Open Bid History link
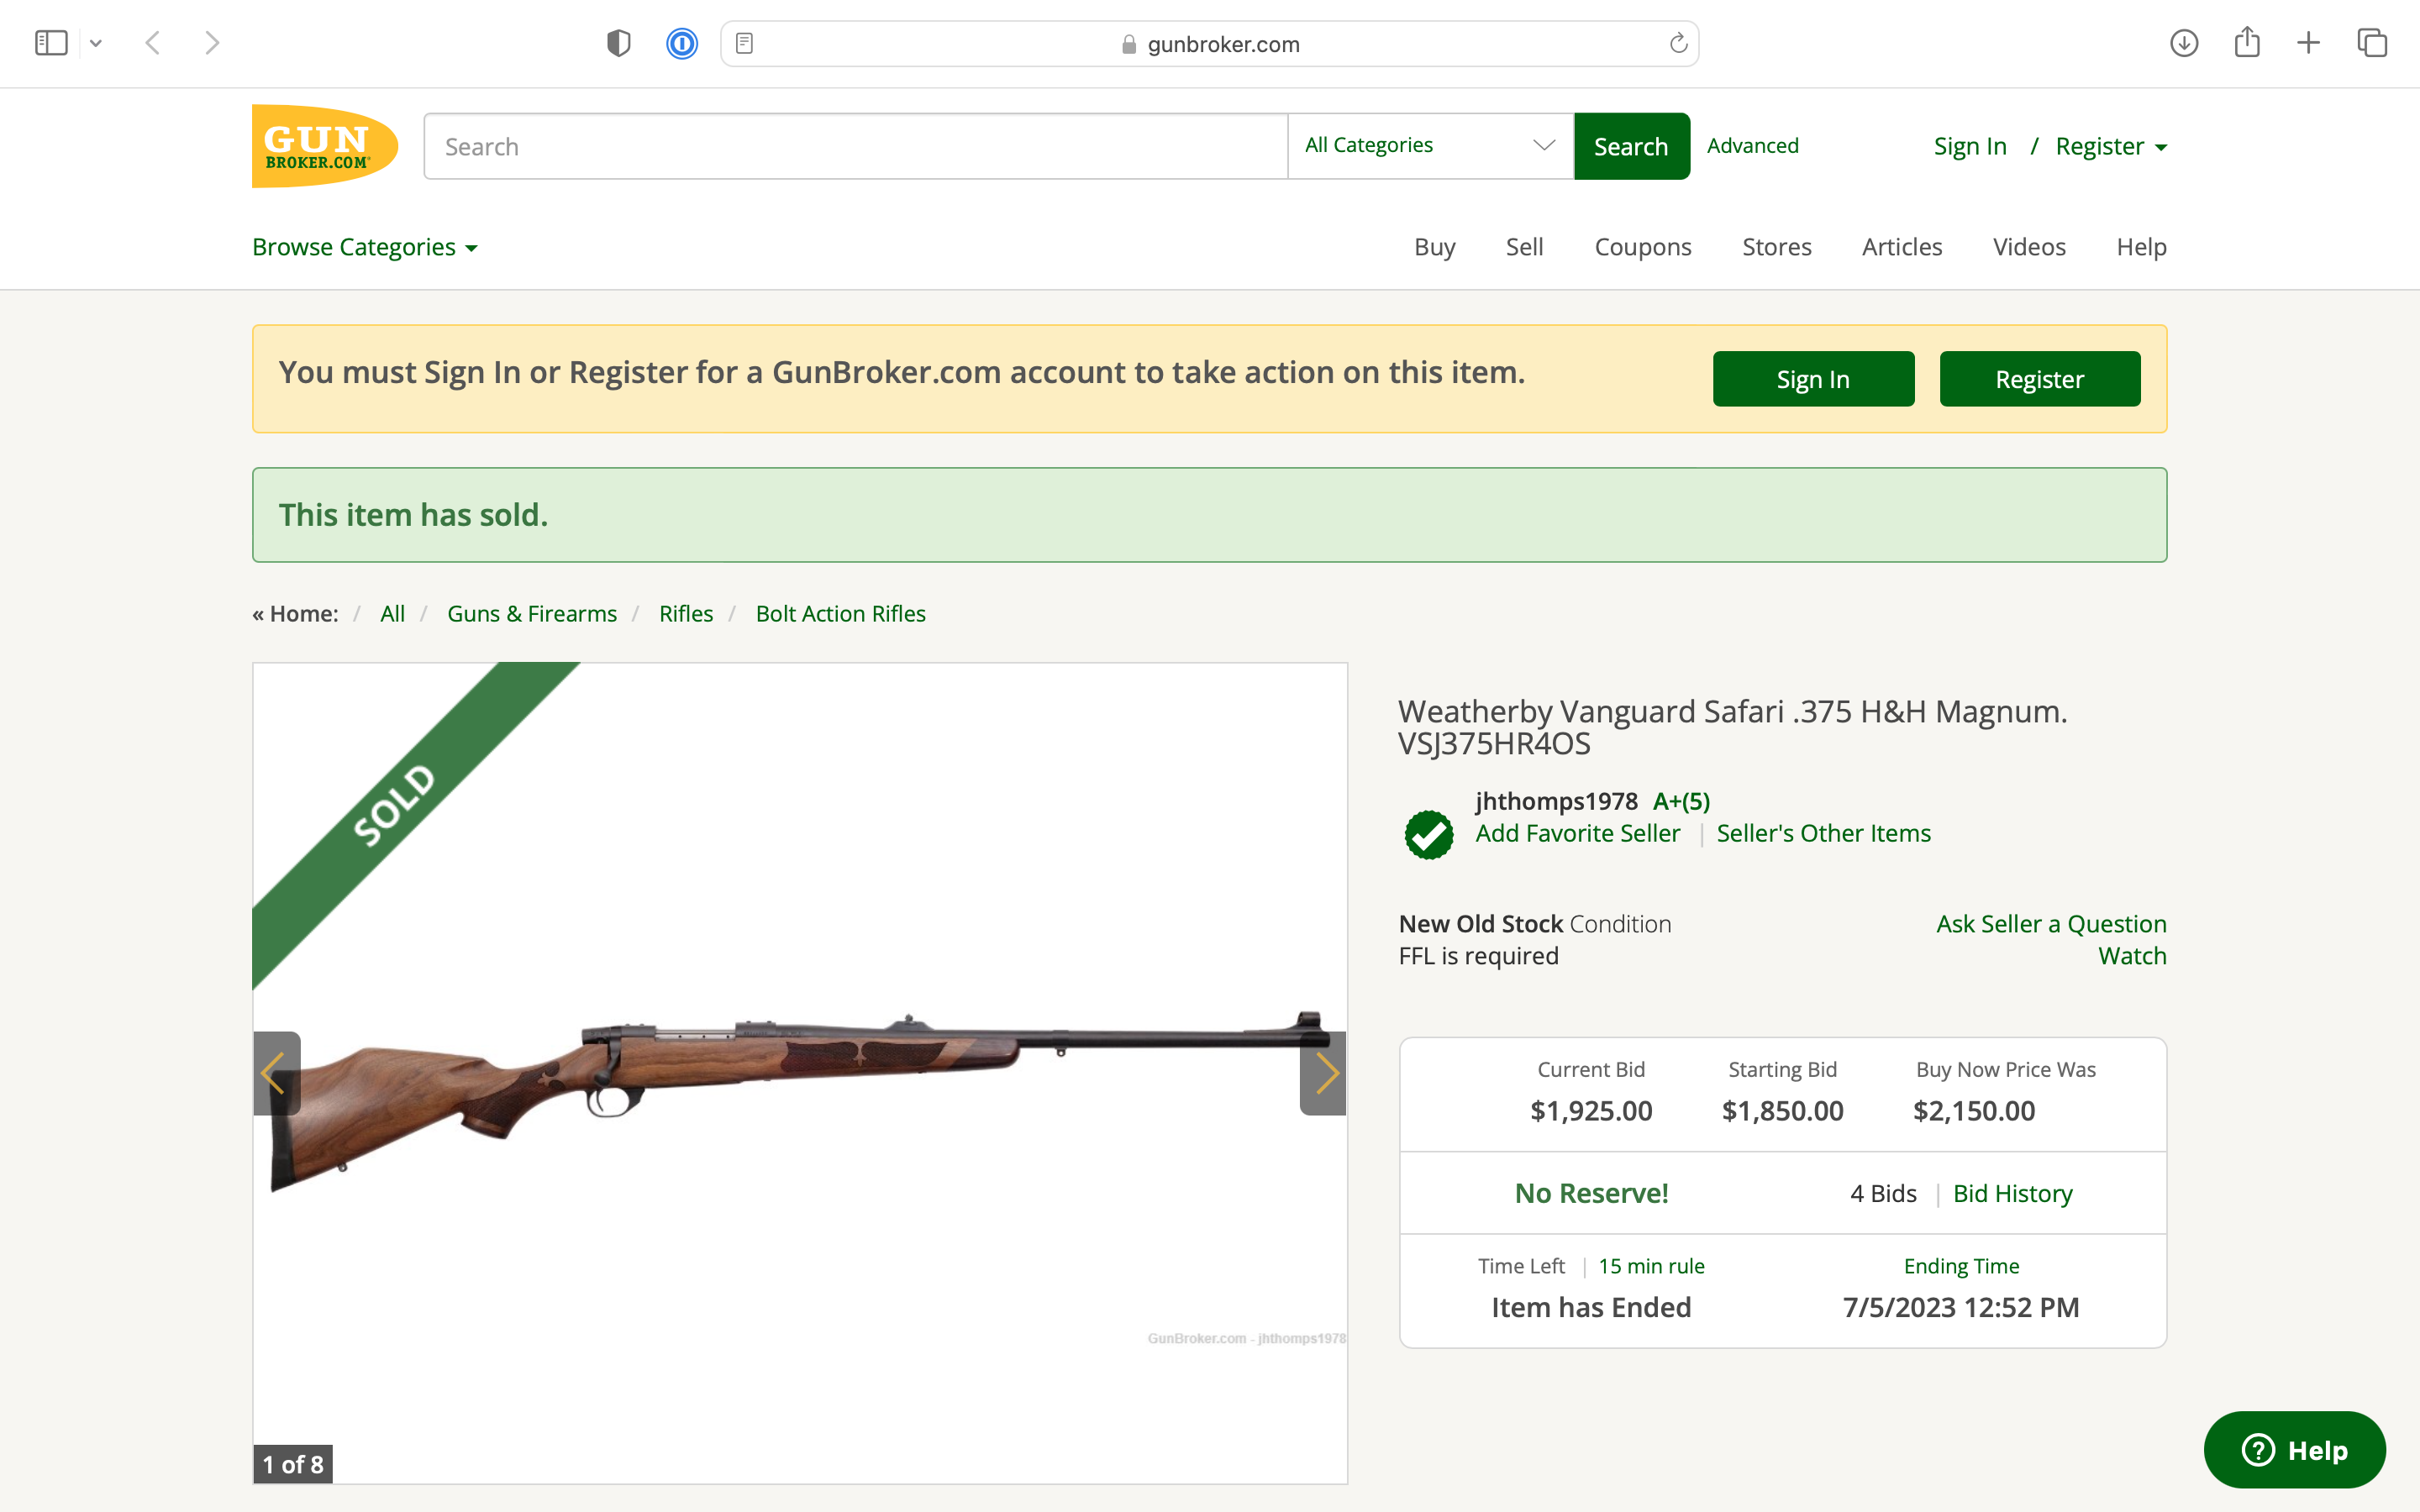2420x1512 pixels. pos(2012,1193)
